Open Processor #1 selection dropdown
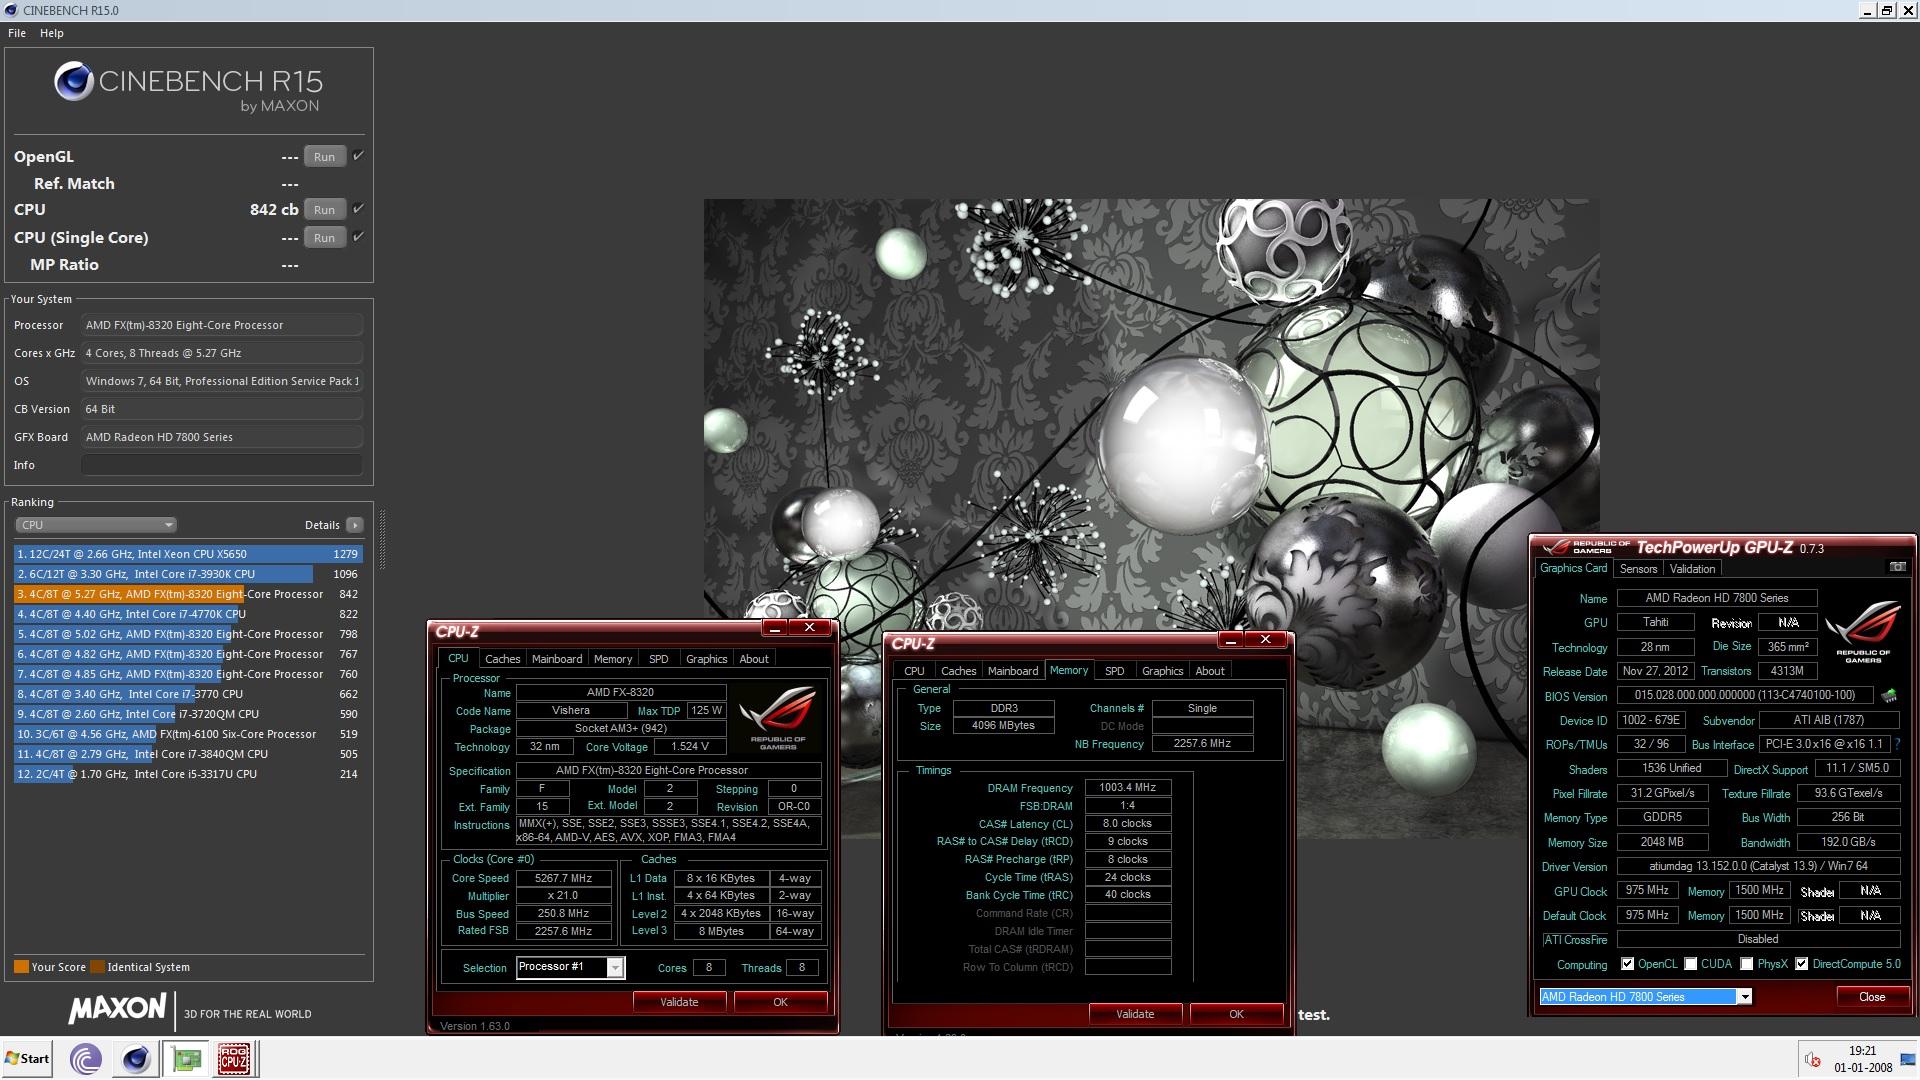 click(615, 967)
